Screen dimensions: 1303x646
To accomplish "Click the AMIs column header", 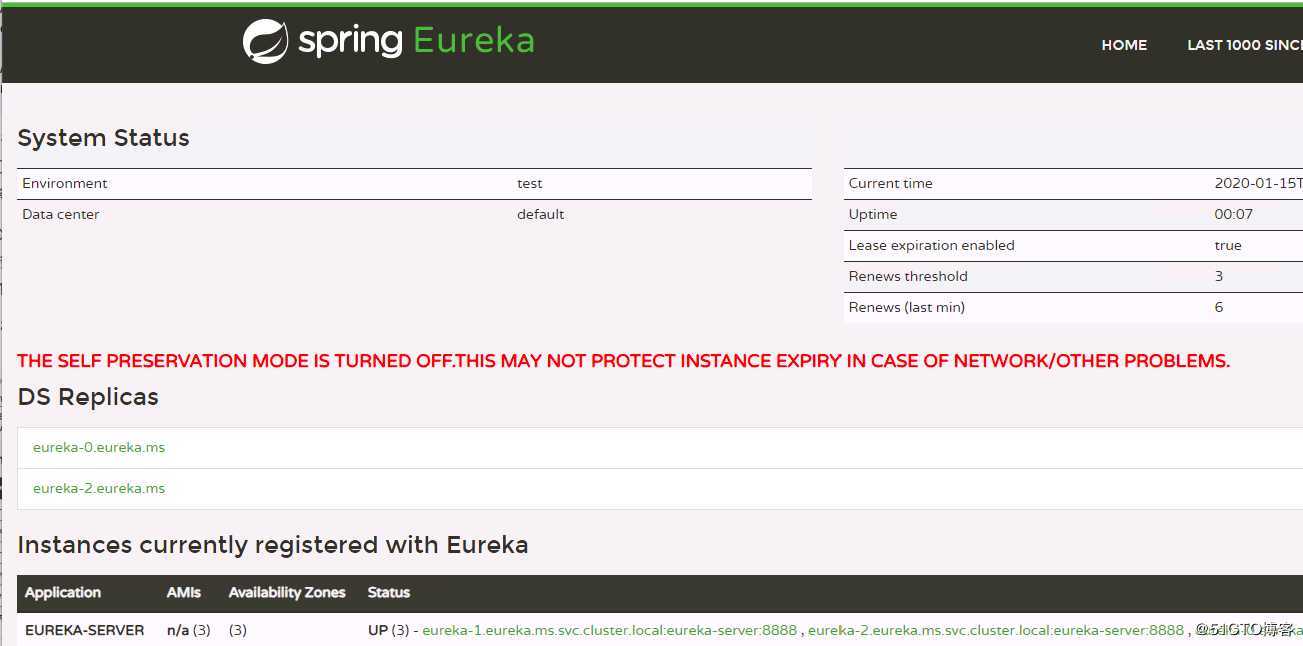I will click(x=184, y=592).
